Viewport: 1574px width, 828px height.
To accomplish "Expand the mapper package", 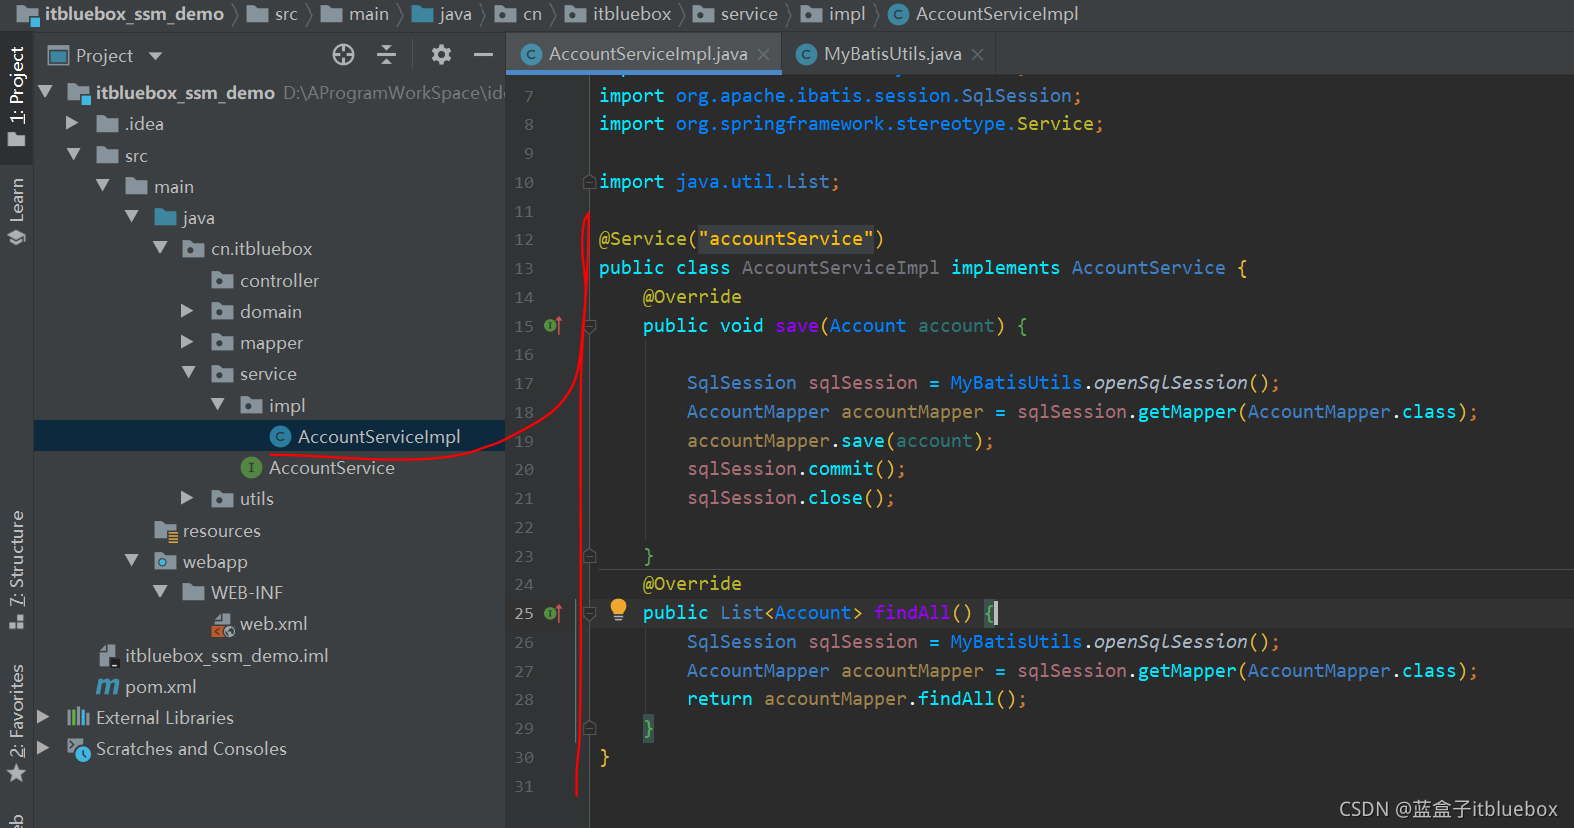I will [187, 342].
